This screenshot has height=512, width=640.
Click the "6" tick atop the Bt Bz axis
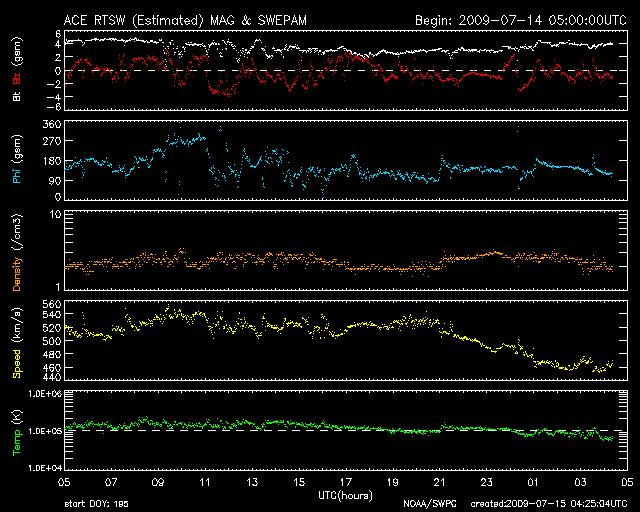click(58, 33)
